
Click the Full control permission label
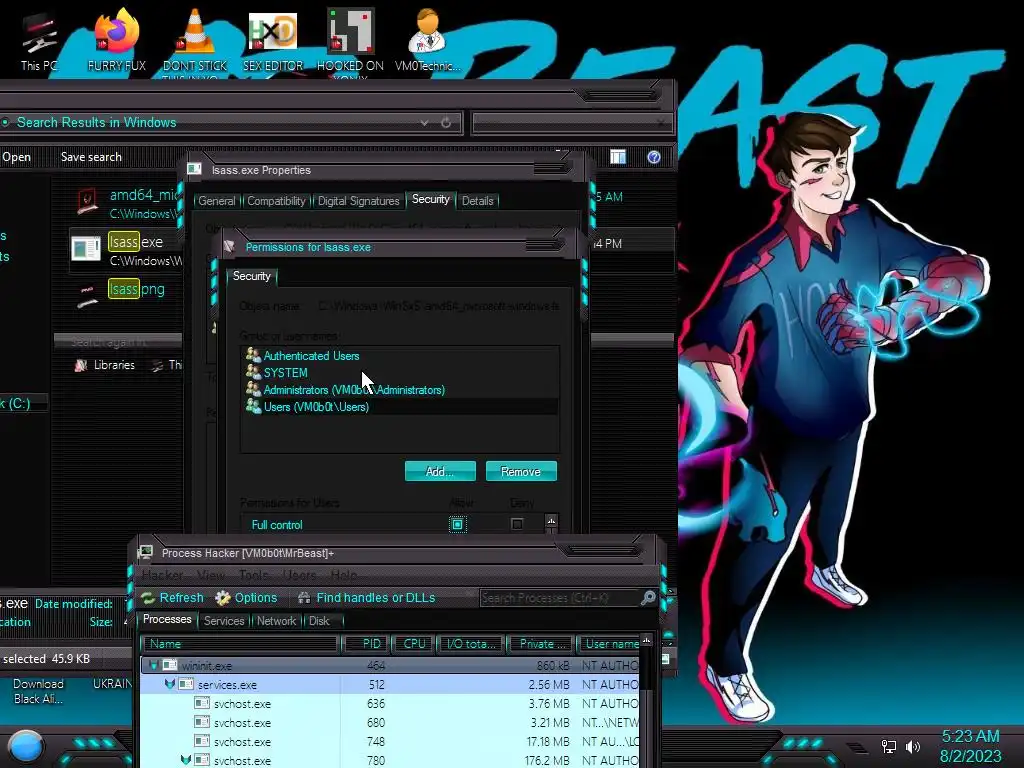point(277,524)
